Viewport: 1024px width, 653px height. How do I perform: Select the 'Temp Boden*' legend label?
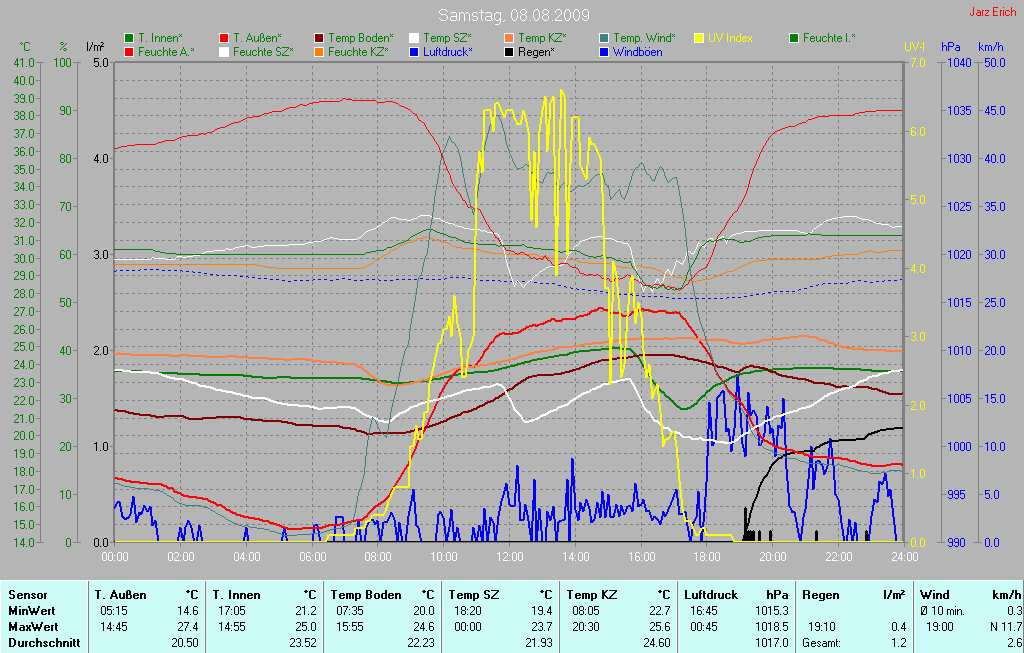[361, 39]
